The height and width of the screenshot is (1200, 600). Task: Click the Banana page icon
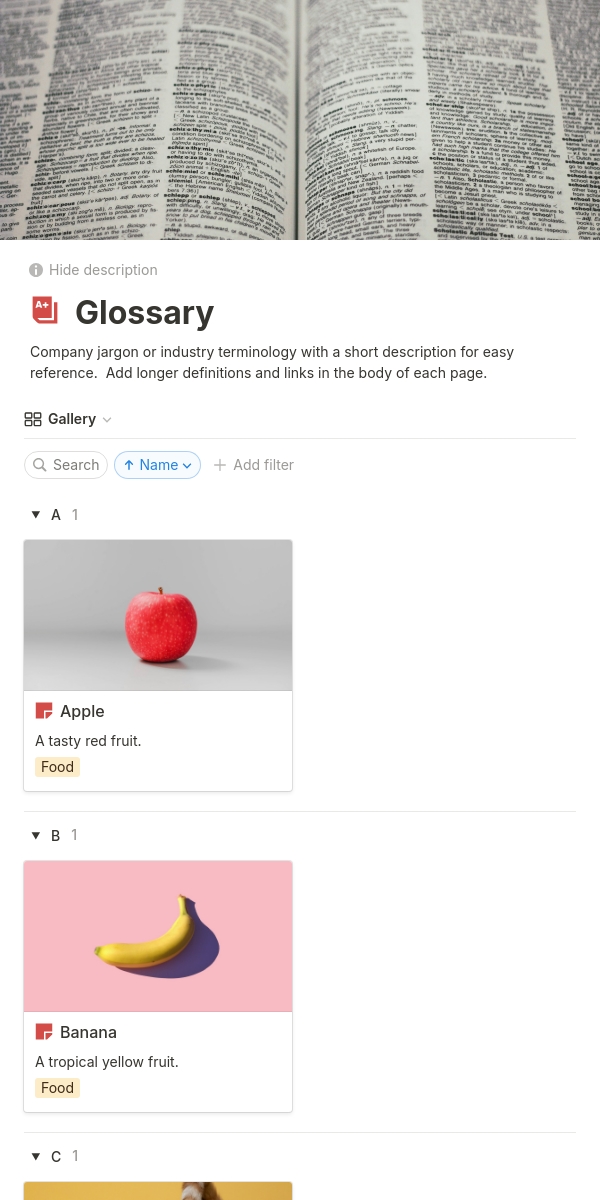coord(44,1032)
